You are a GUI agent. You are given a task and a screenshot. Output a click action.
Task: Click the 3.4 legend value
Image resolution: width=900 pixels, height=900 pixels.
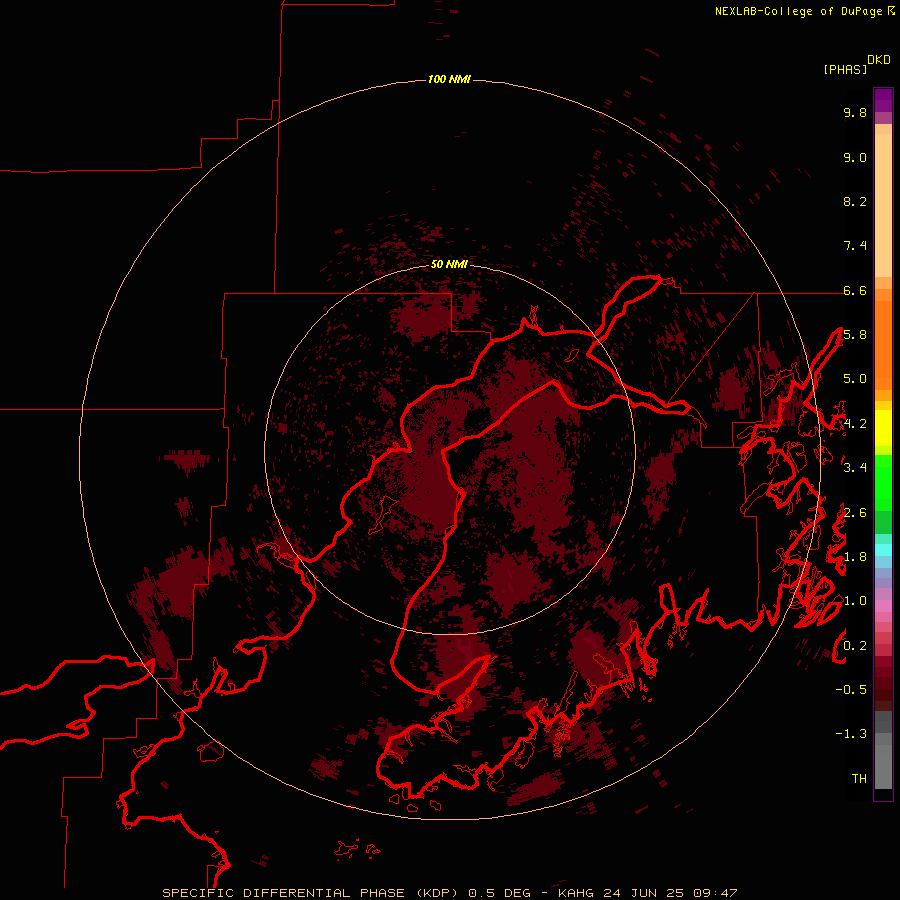click(x=855, y=468)
